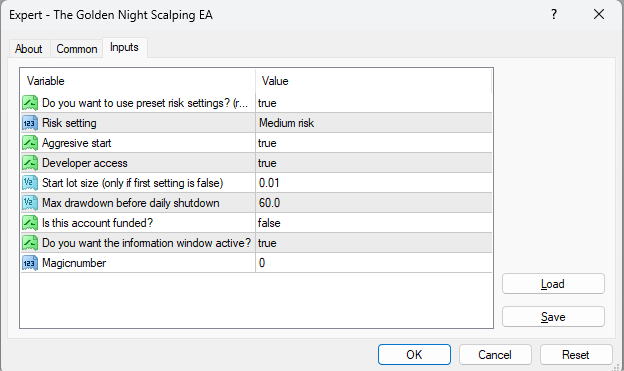Screen dimensions: 624x371
Task: Click the help question mark button
Action: (x=554, y=15)
